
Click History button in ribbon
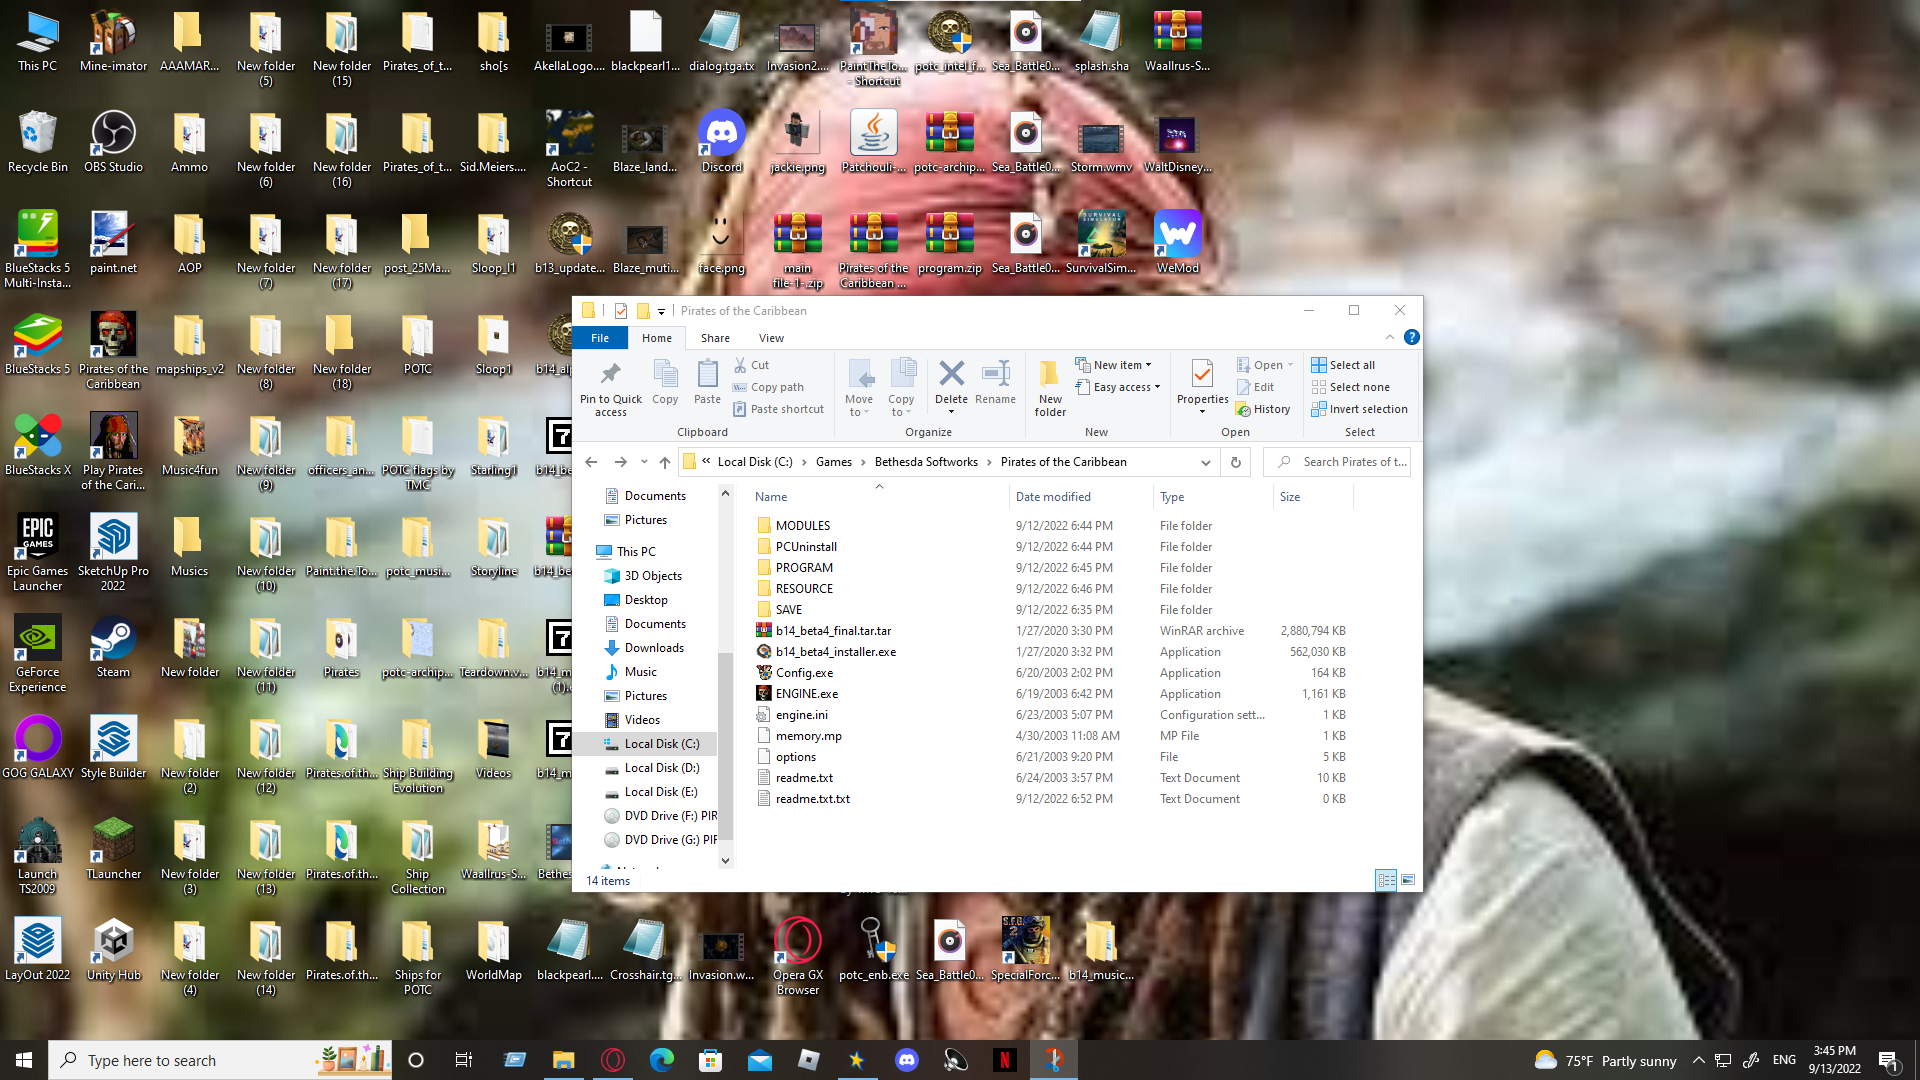(x=1263, y=409)
